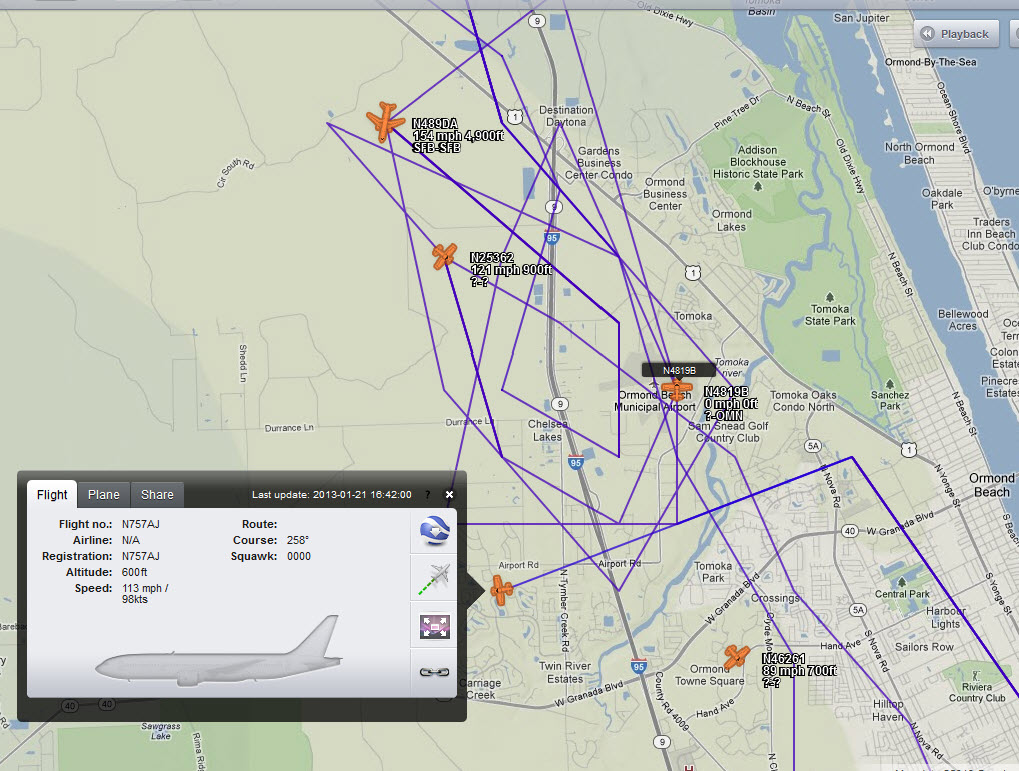This screenshot has height=771, width=1019.
Task: Open the Share tab
Action: [x=157, y=494]
